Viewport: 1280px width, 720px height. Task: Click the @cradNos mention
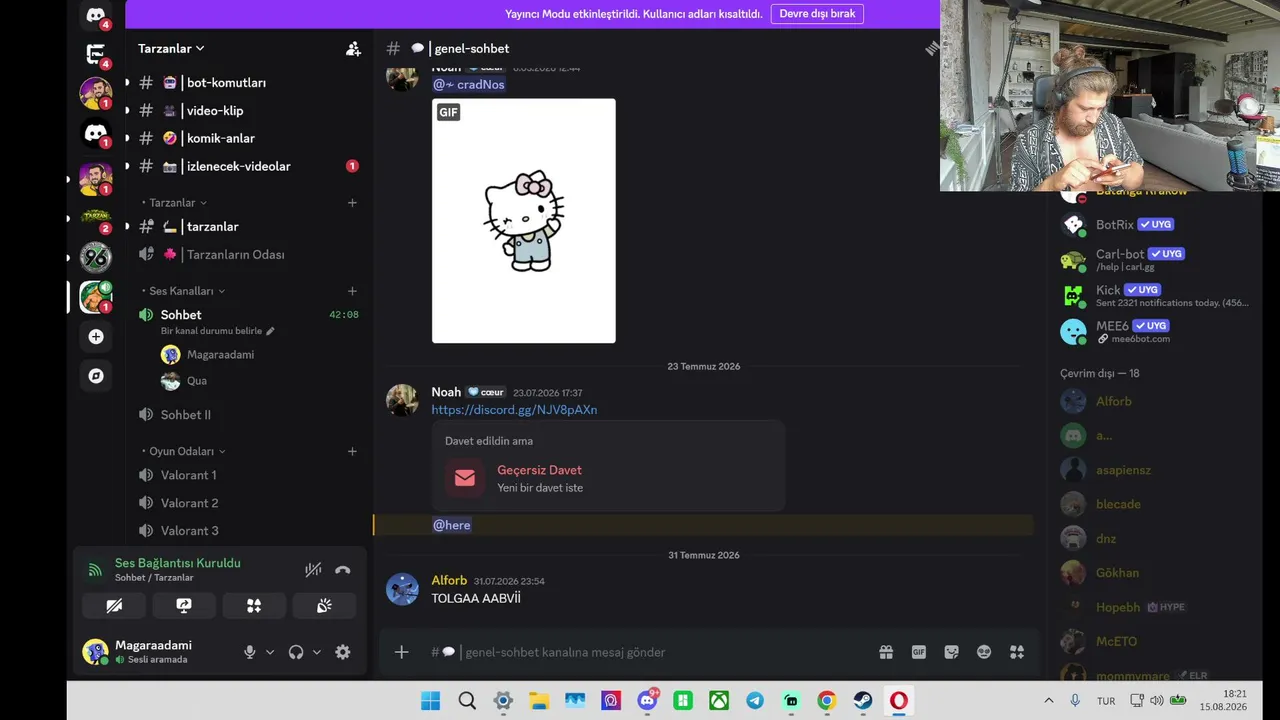(468, 85)
